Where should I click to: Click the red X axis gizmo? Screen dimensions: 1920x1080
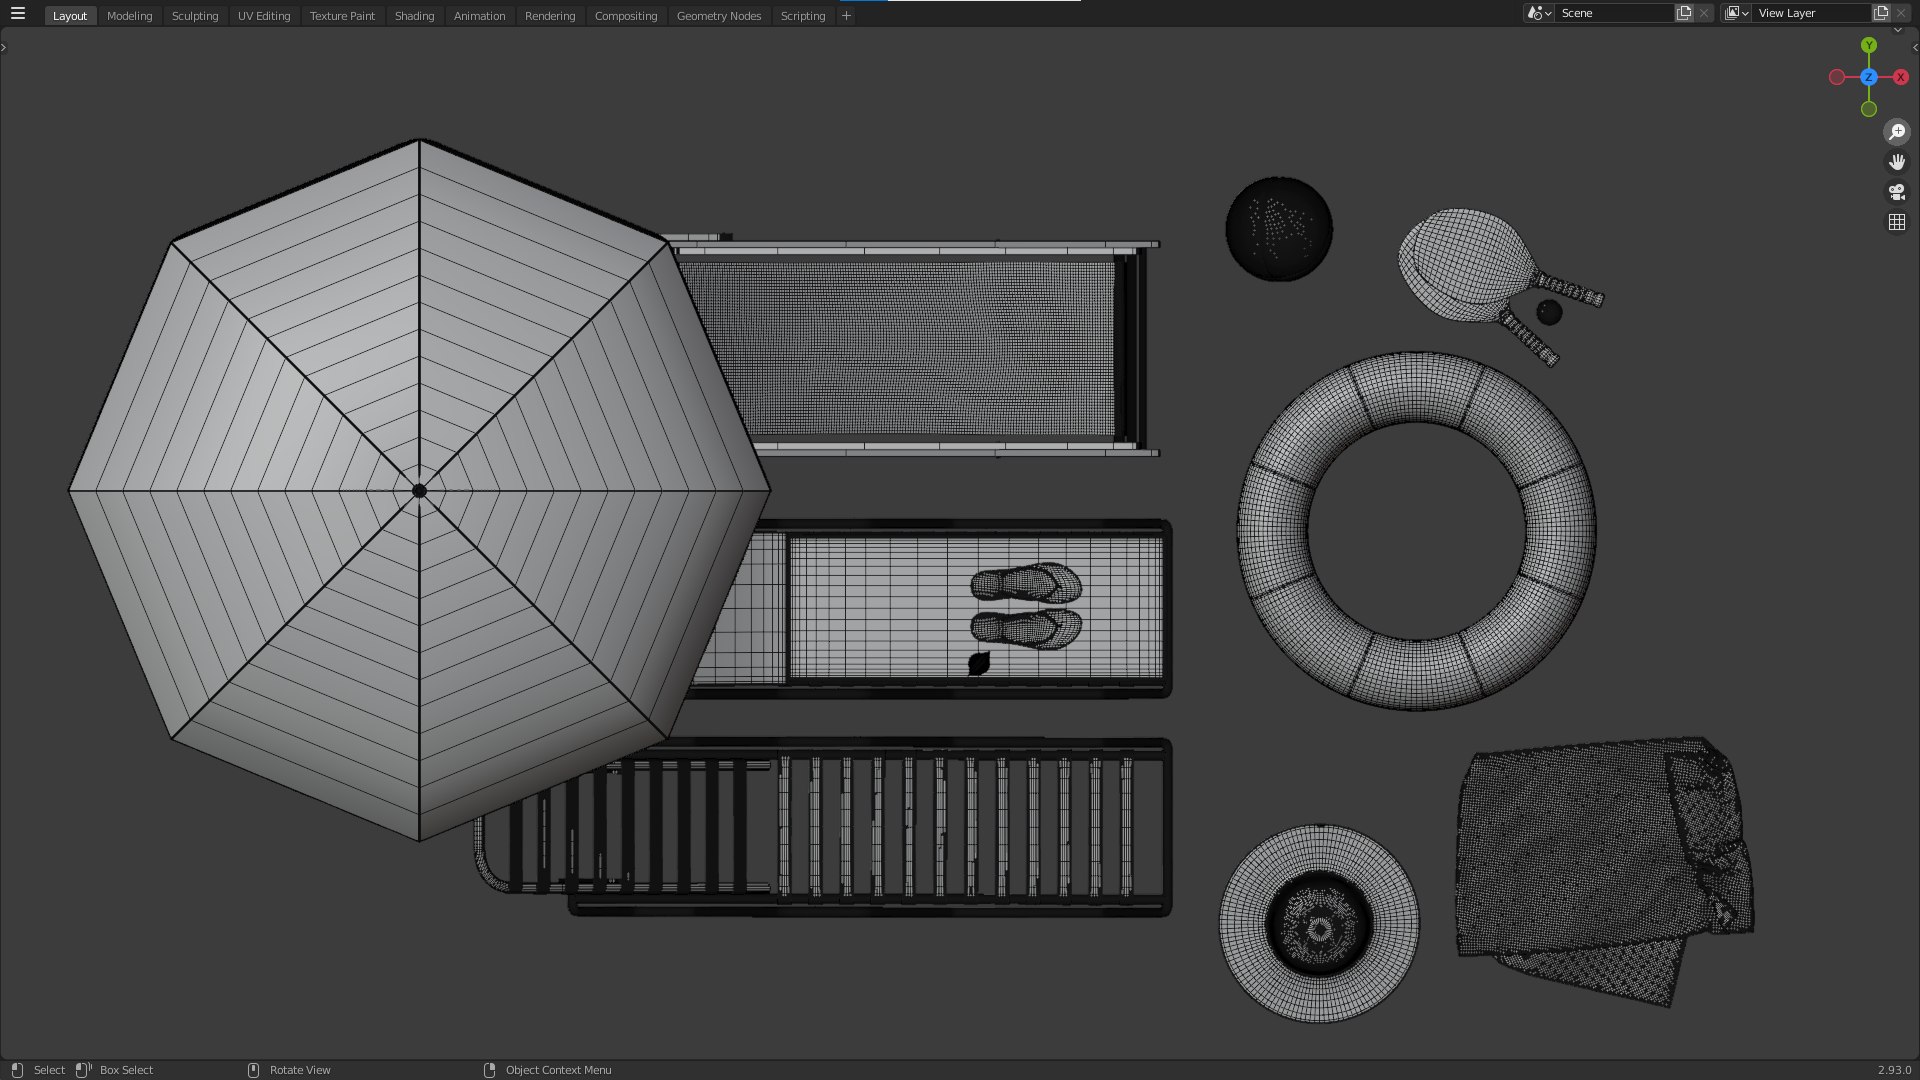[1900, 77]
